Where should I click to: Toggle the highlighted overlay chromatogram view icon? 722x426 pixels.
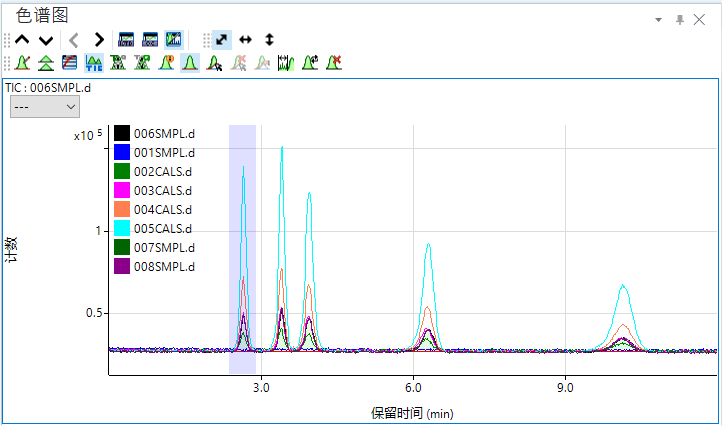point(174,40)
